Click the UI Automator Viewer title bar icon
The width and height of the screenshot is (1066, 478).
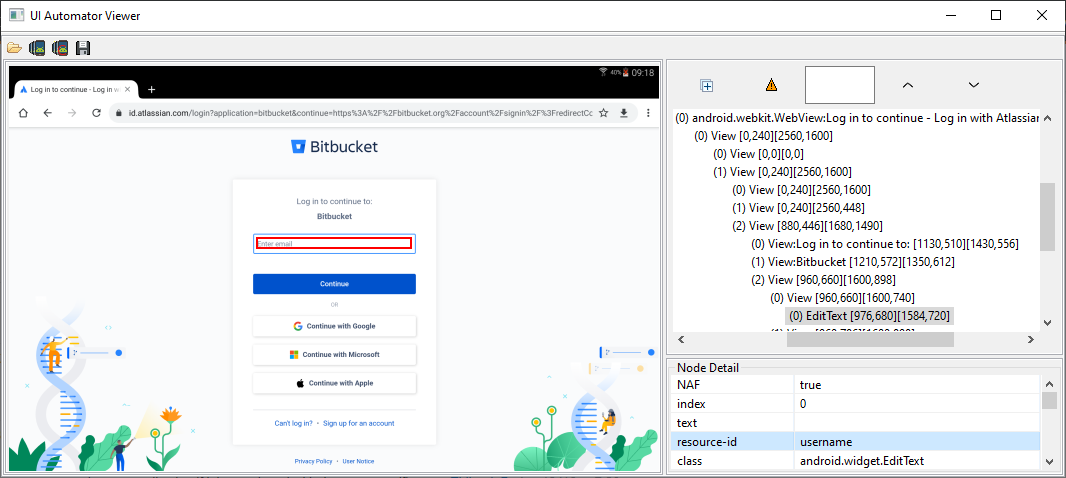tap(16, 15)
